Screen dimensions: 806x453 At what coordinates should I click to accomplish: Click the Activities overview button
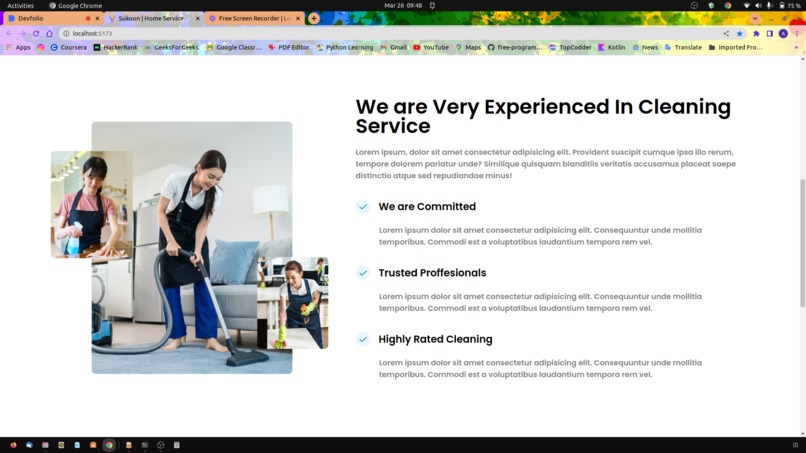point(20,6)
